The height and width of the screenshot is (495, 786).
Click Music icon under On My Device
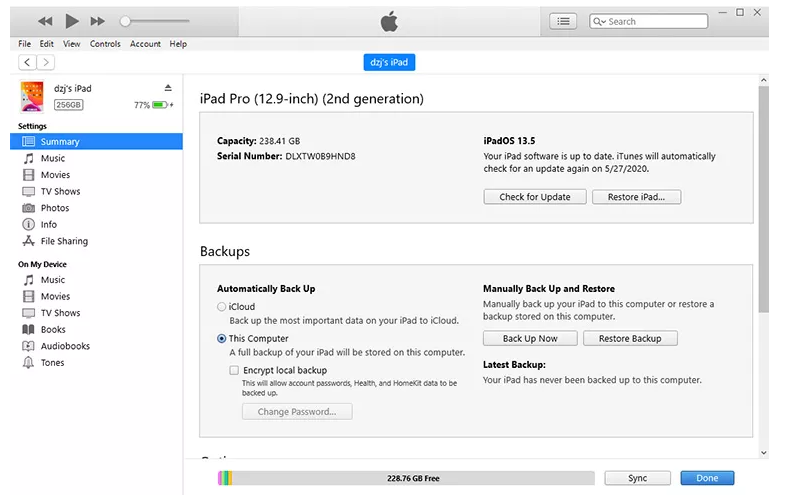click(29, 280)
